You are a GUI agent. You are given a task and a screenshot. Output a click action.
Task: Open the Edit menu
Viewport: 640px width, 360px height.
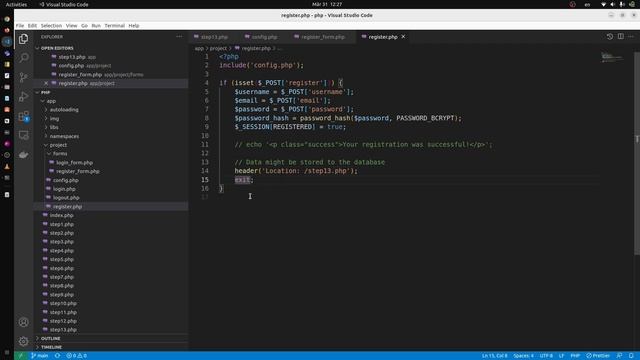point(32,25)
